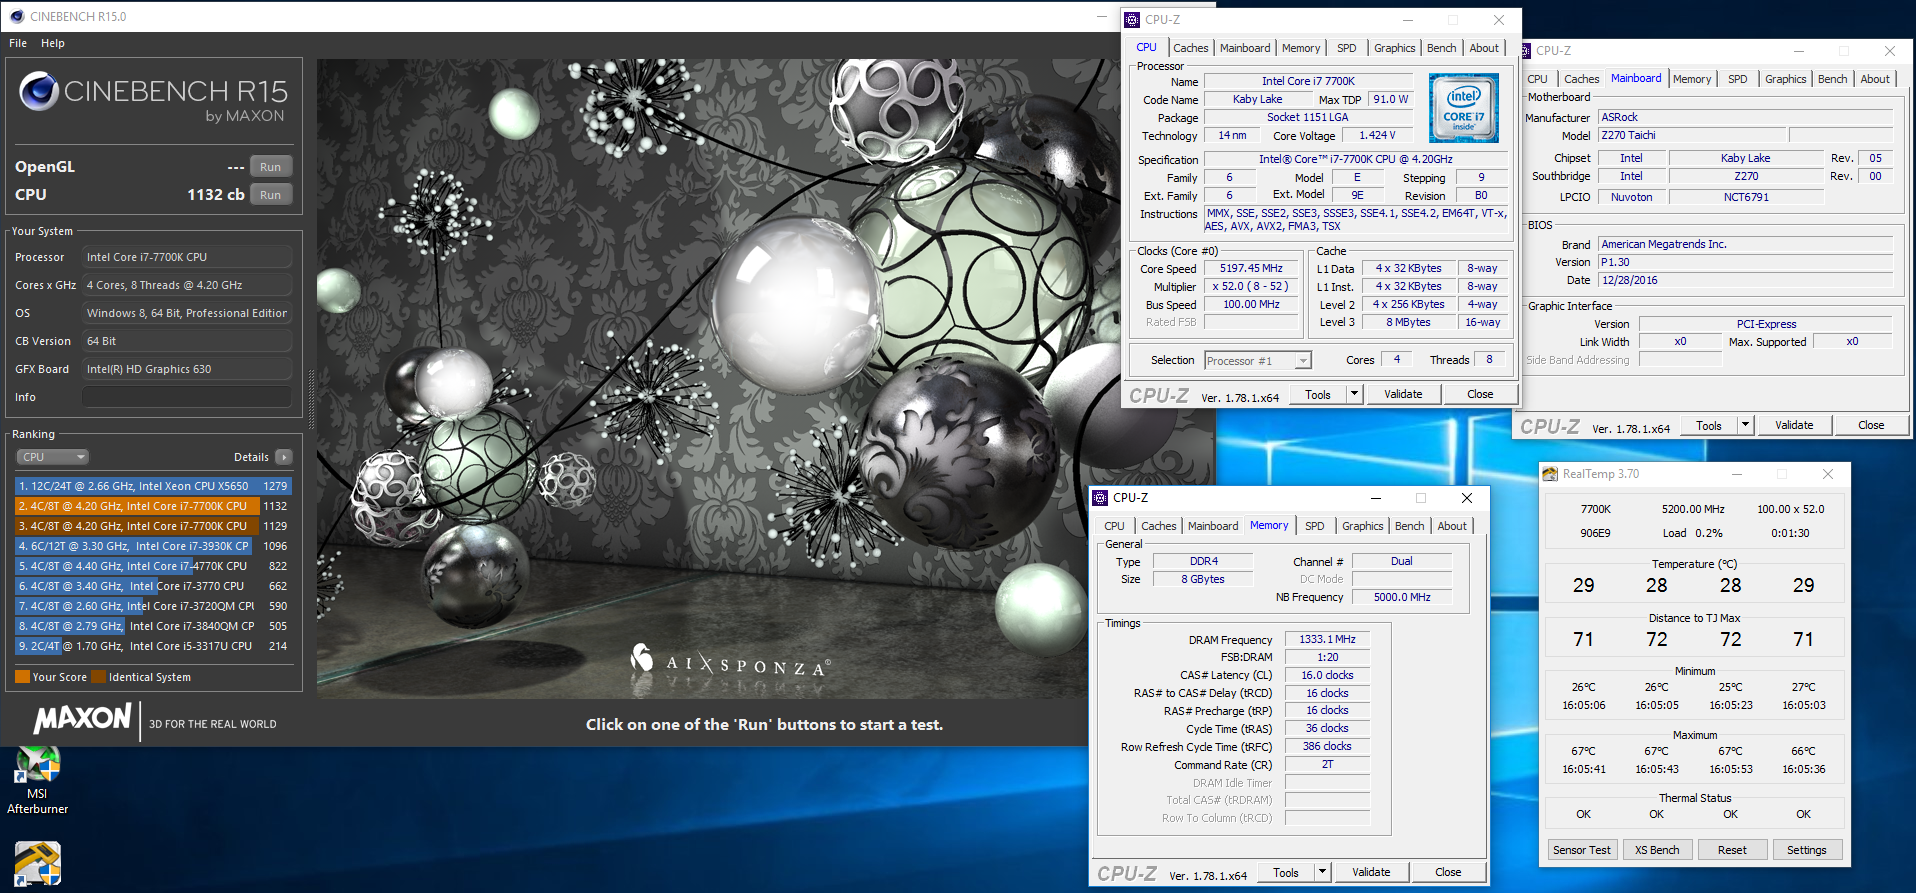Click the Details label in Ranking panel
1916x893 pixels.
(x=251, y=457)
